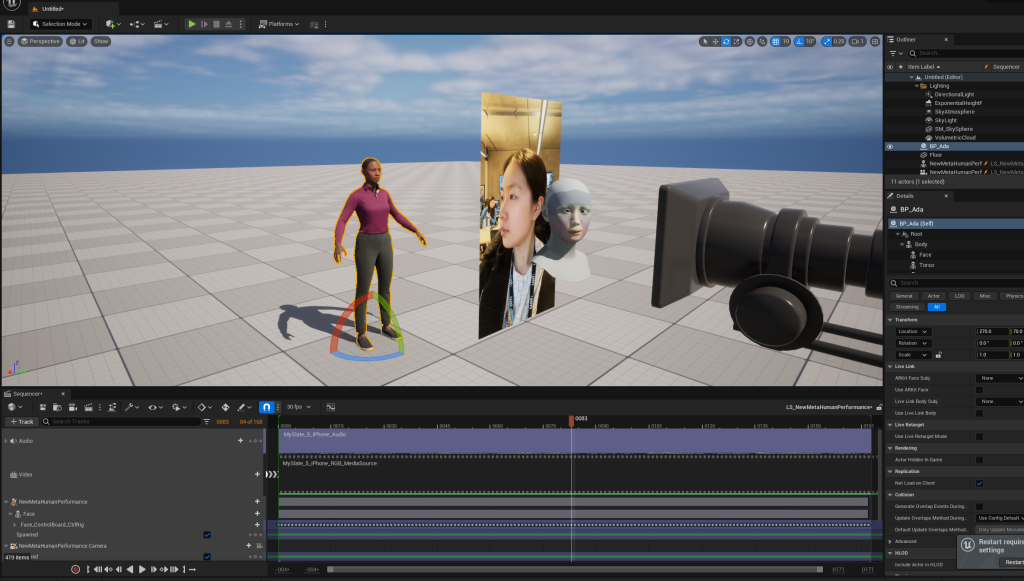Expand the Audio track in Sequencer
The width and height of the screenshot is (1024, 581).
click(6, 441)
